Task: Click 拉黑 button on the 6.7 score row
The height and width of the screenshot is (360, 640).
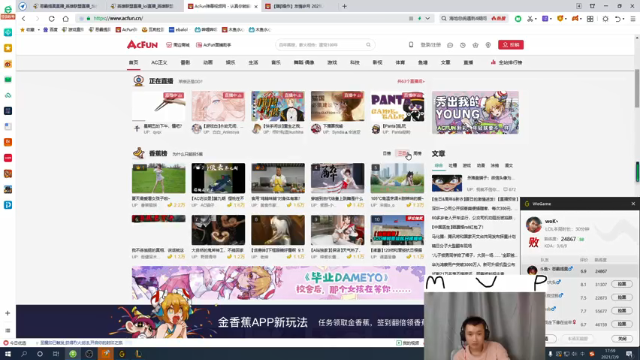Action: point(622,324)
